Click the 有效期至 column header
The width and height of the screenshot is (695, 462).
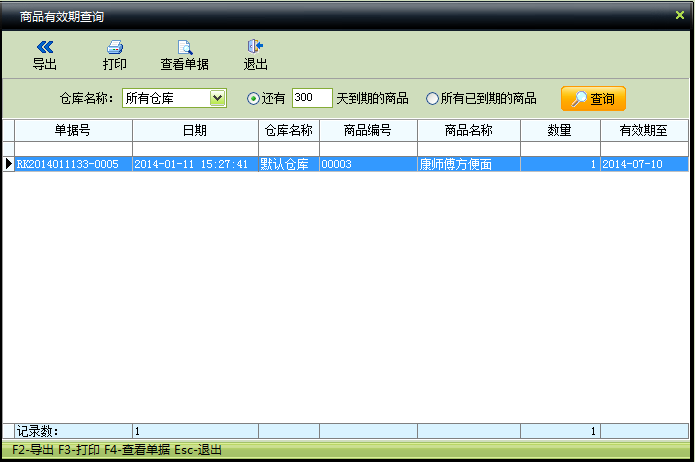click(x=644, y=130)
